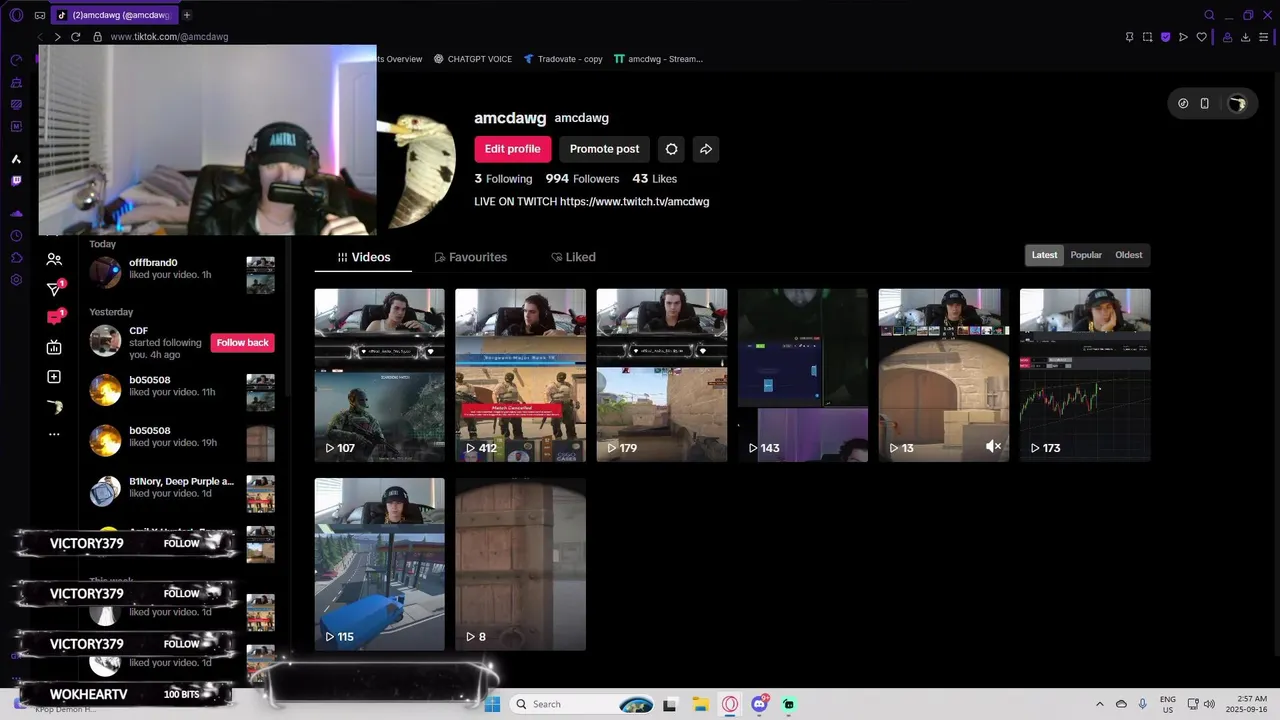
Task: Click the site padlock icon
Action: click(97, 37)
